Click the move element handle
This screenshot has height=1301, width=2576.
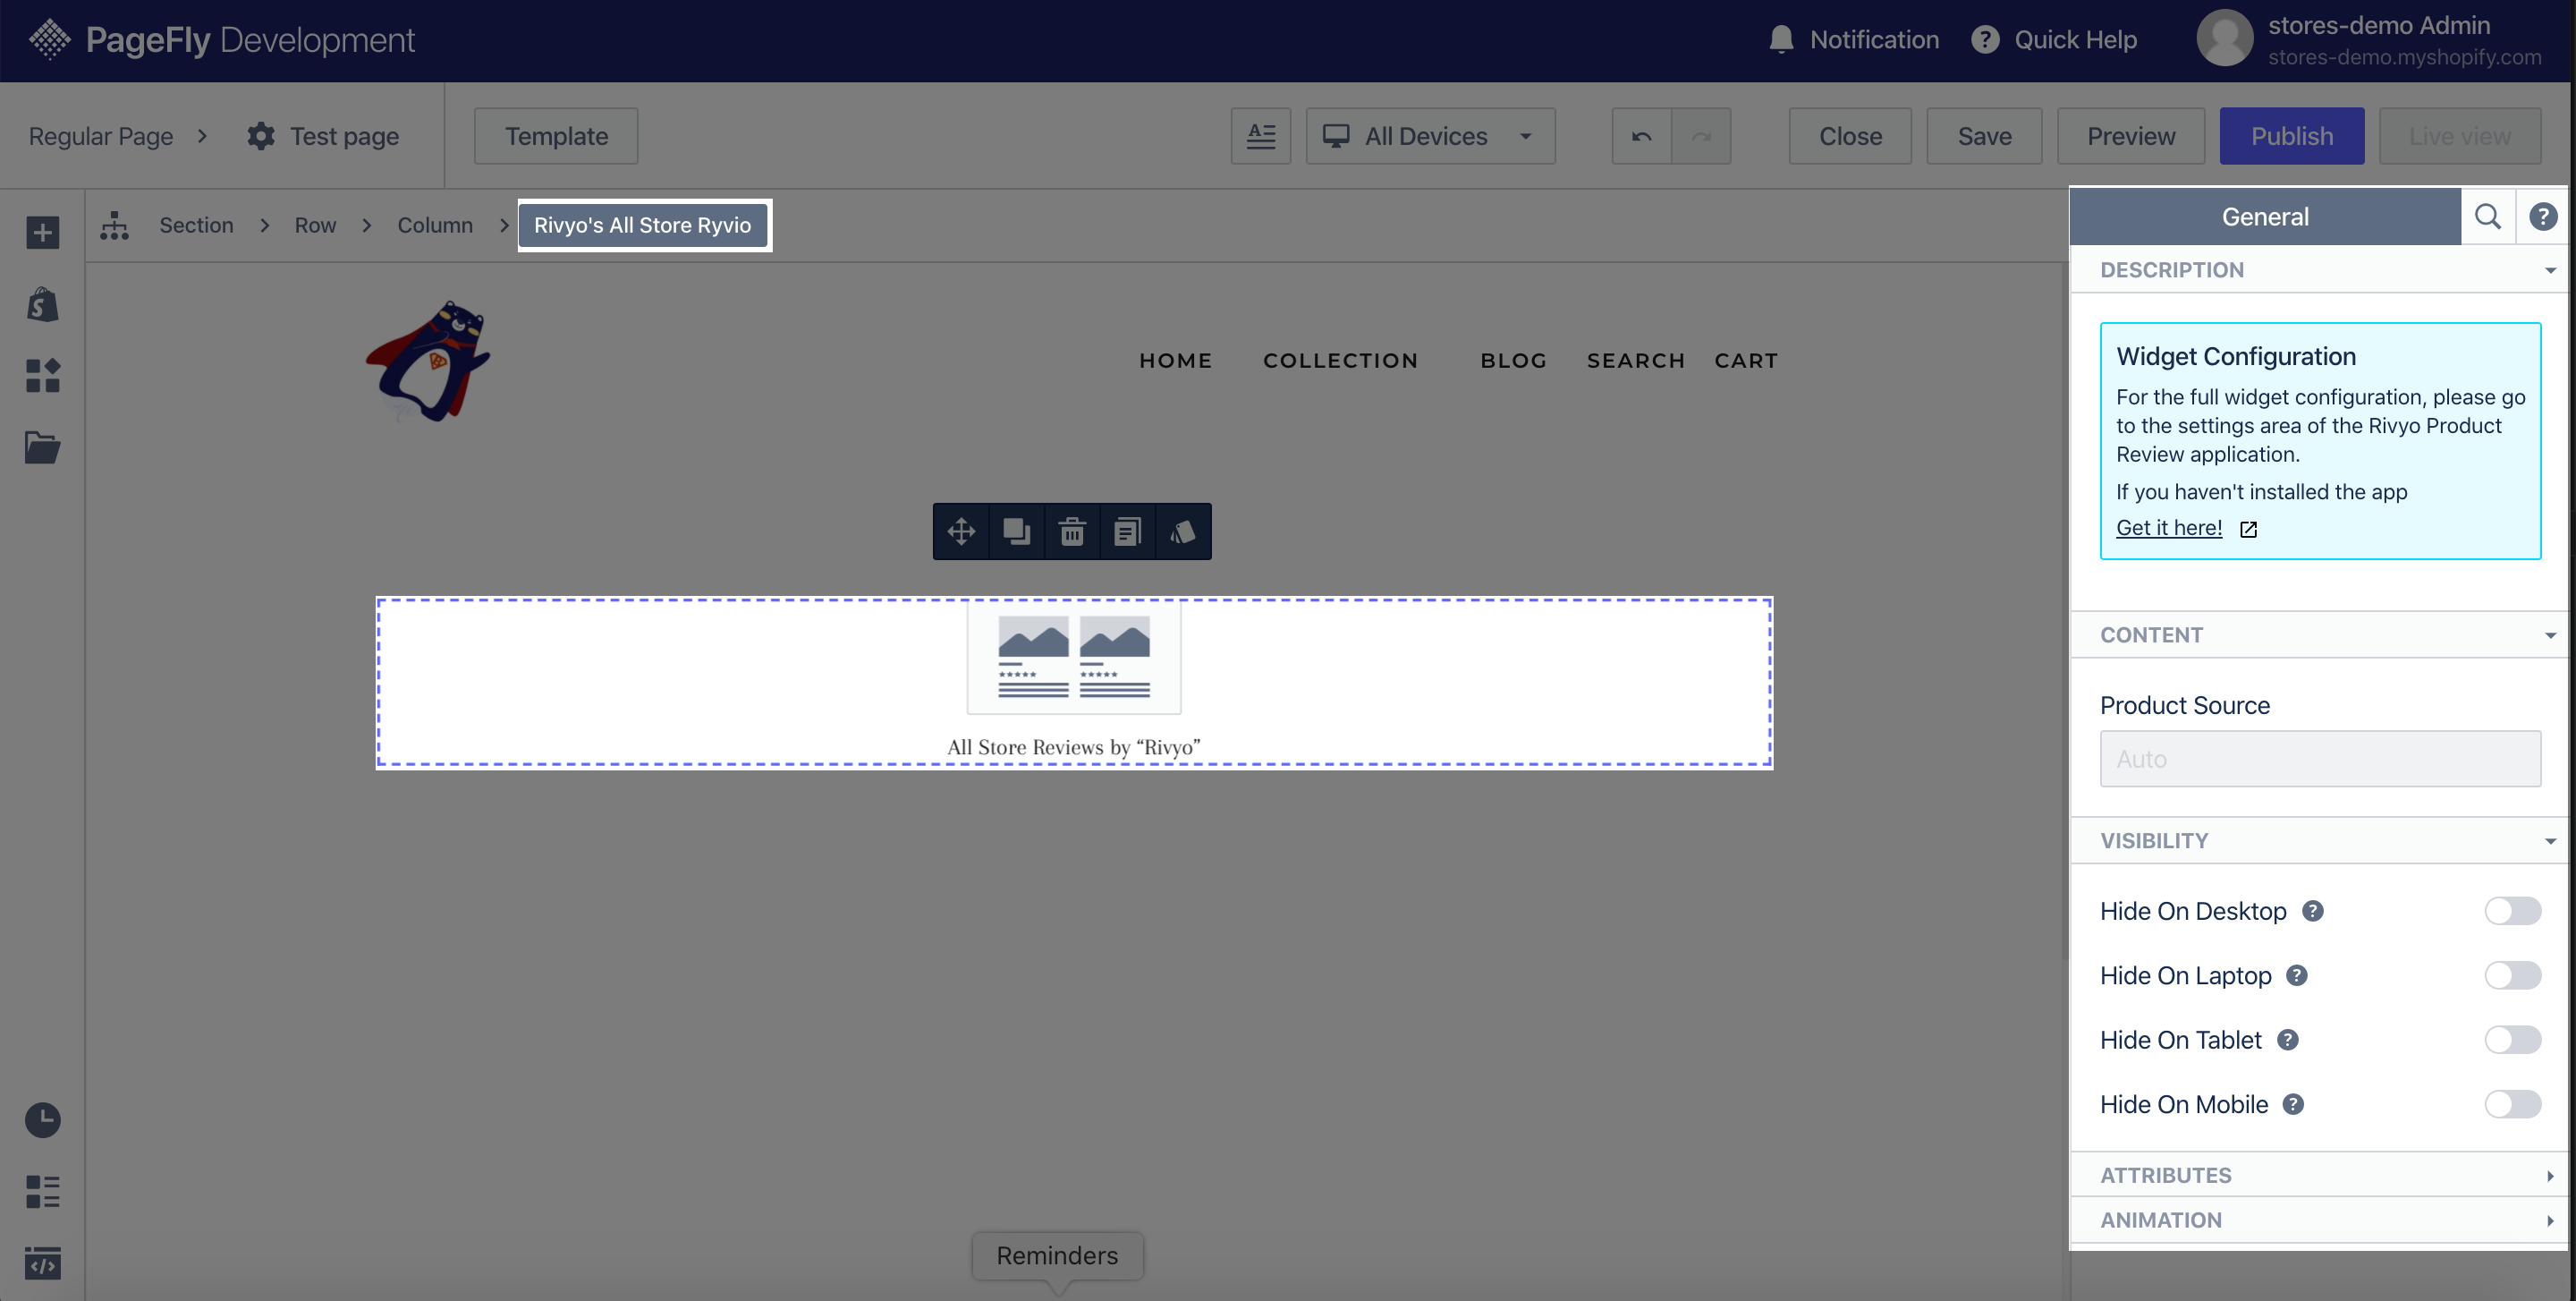pyautogui.click(x=961, y=531)
